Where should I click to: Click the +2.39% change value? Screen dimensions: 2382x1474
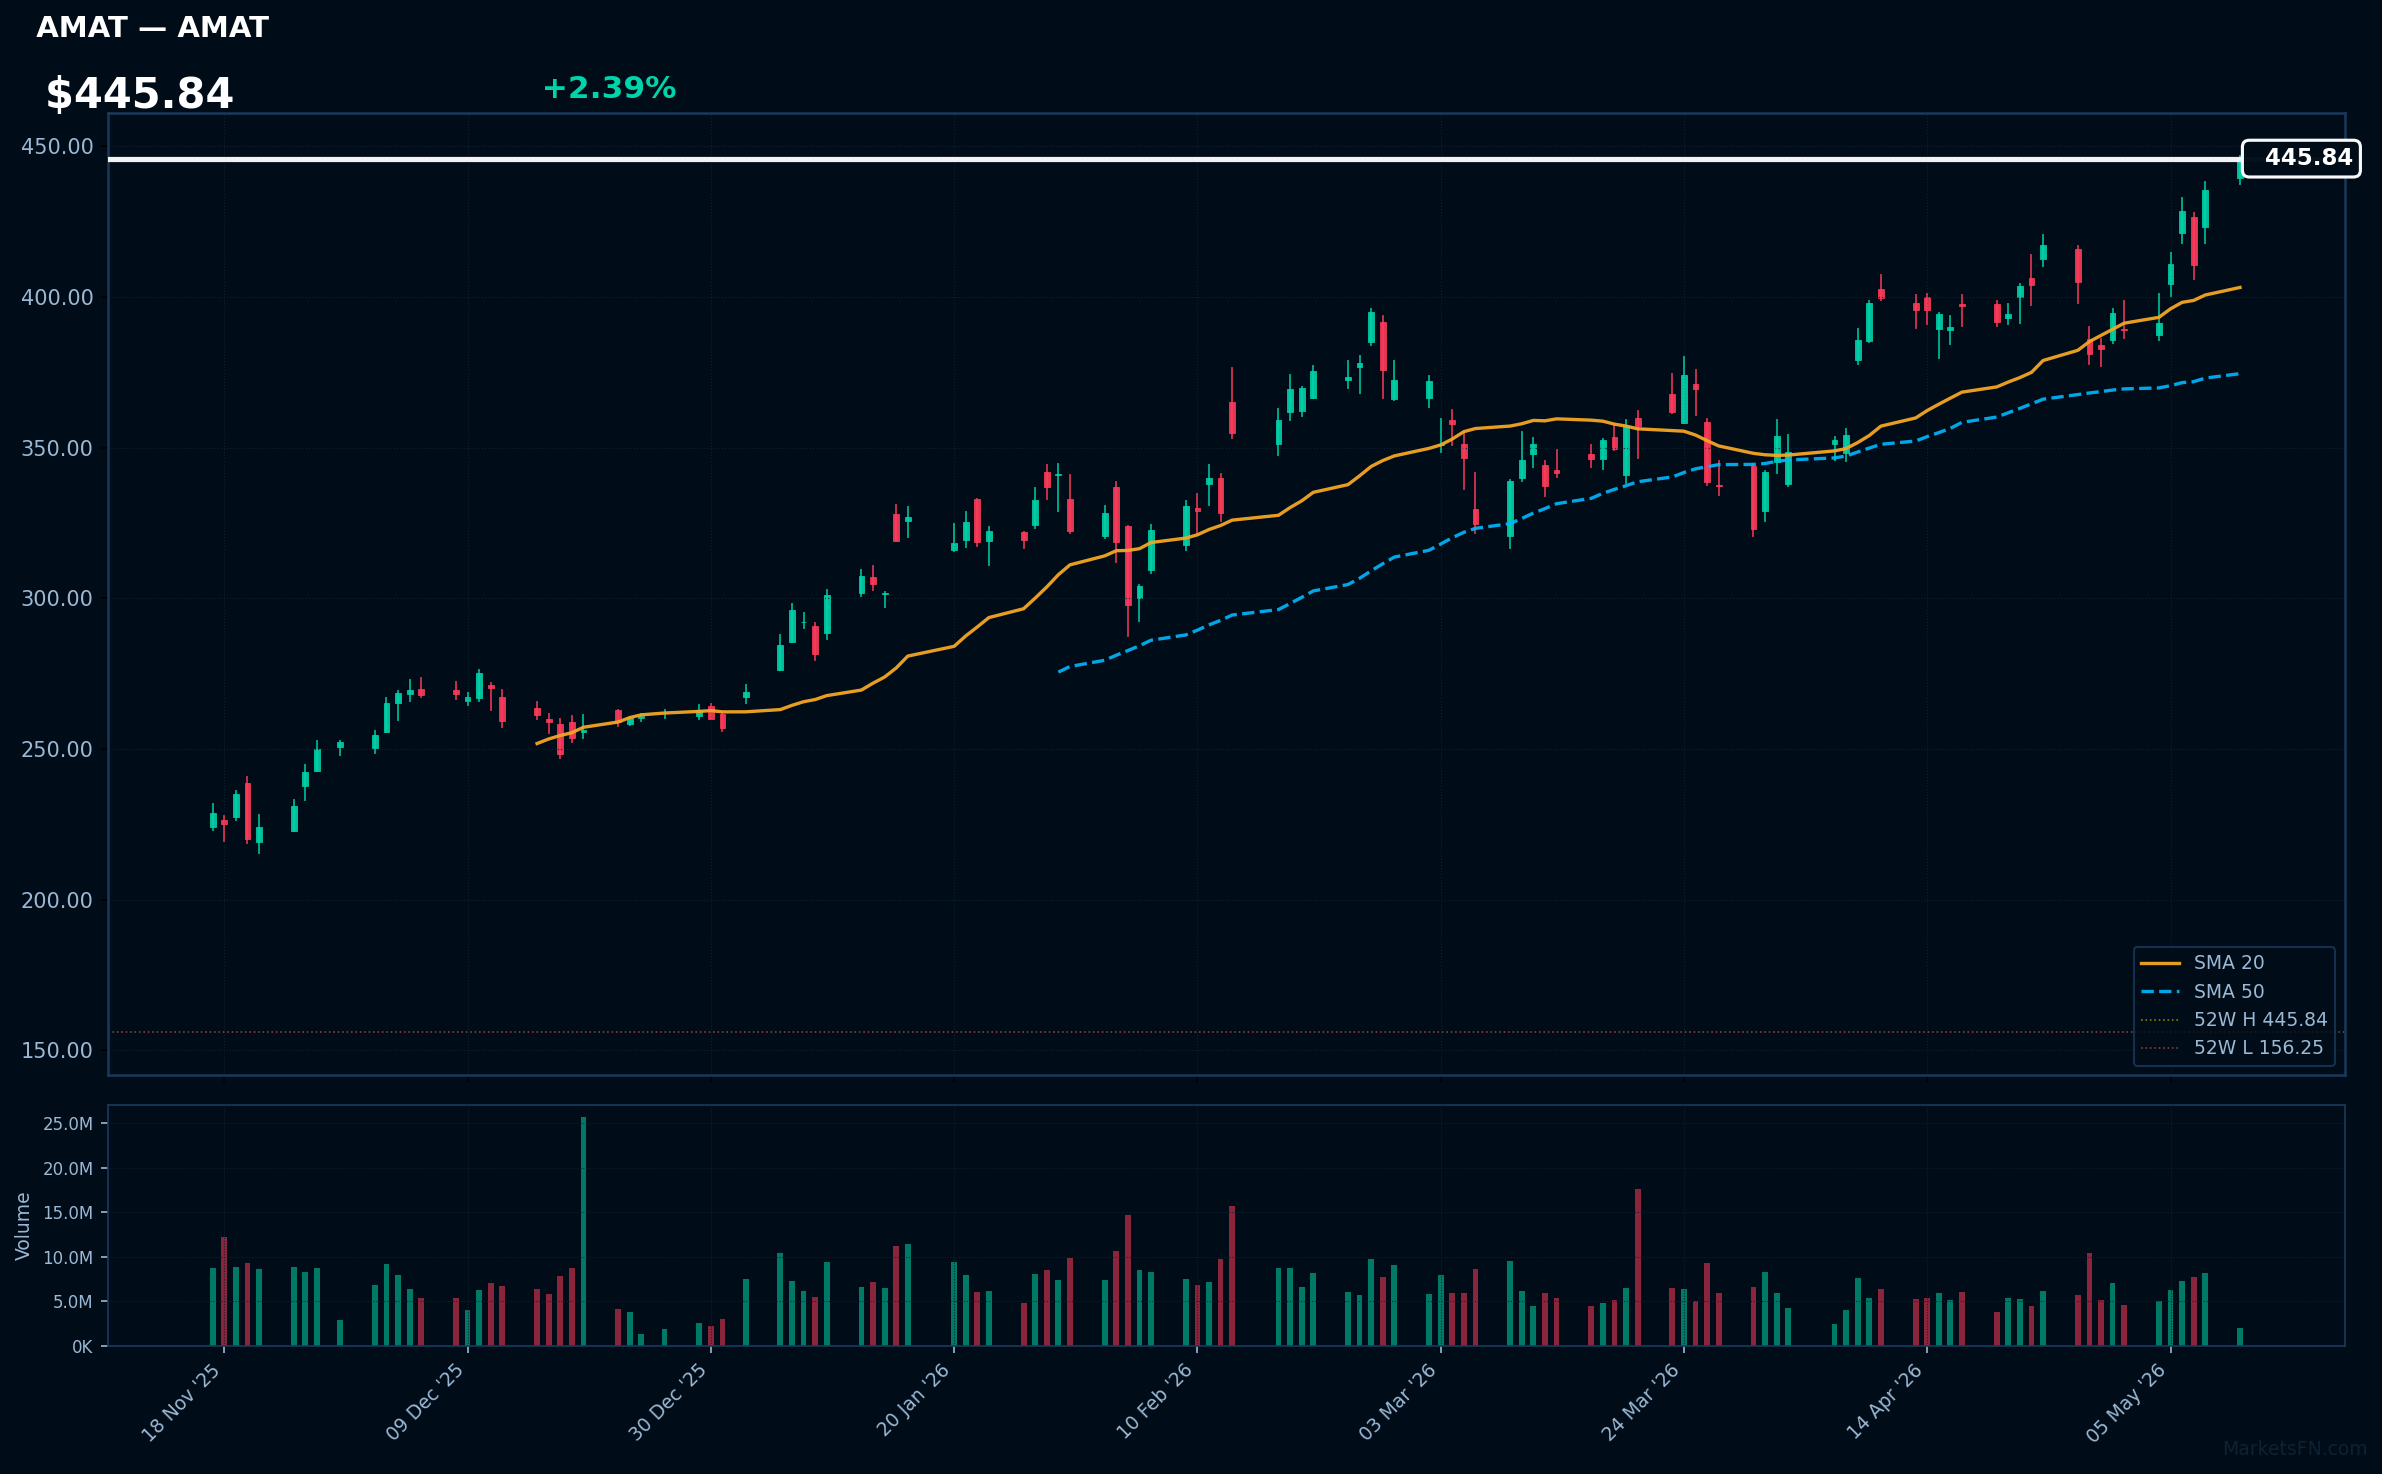pos(609,88)
